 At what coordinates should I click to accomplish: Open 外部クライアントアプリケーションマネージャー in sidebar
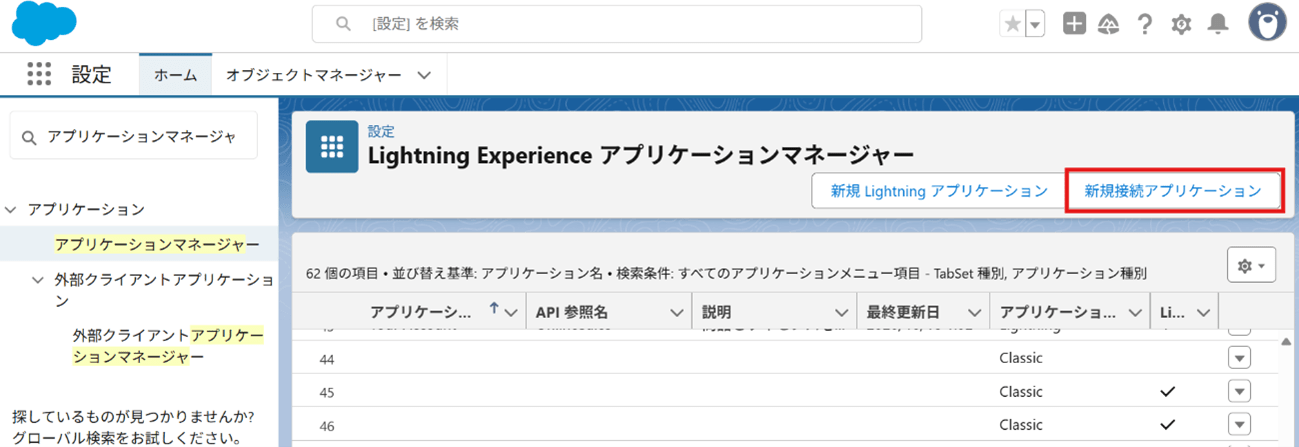[168, 346]
